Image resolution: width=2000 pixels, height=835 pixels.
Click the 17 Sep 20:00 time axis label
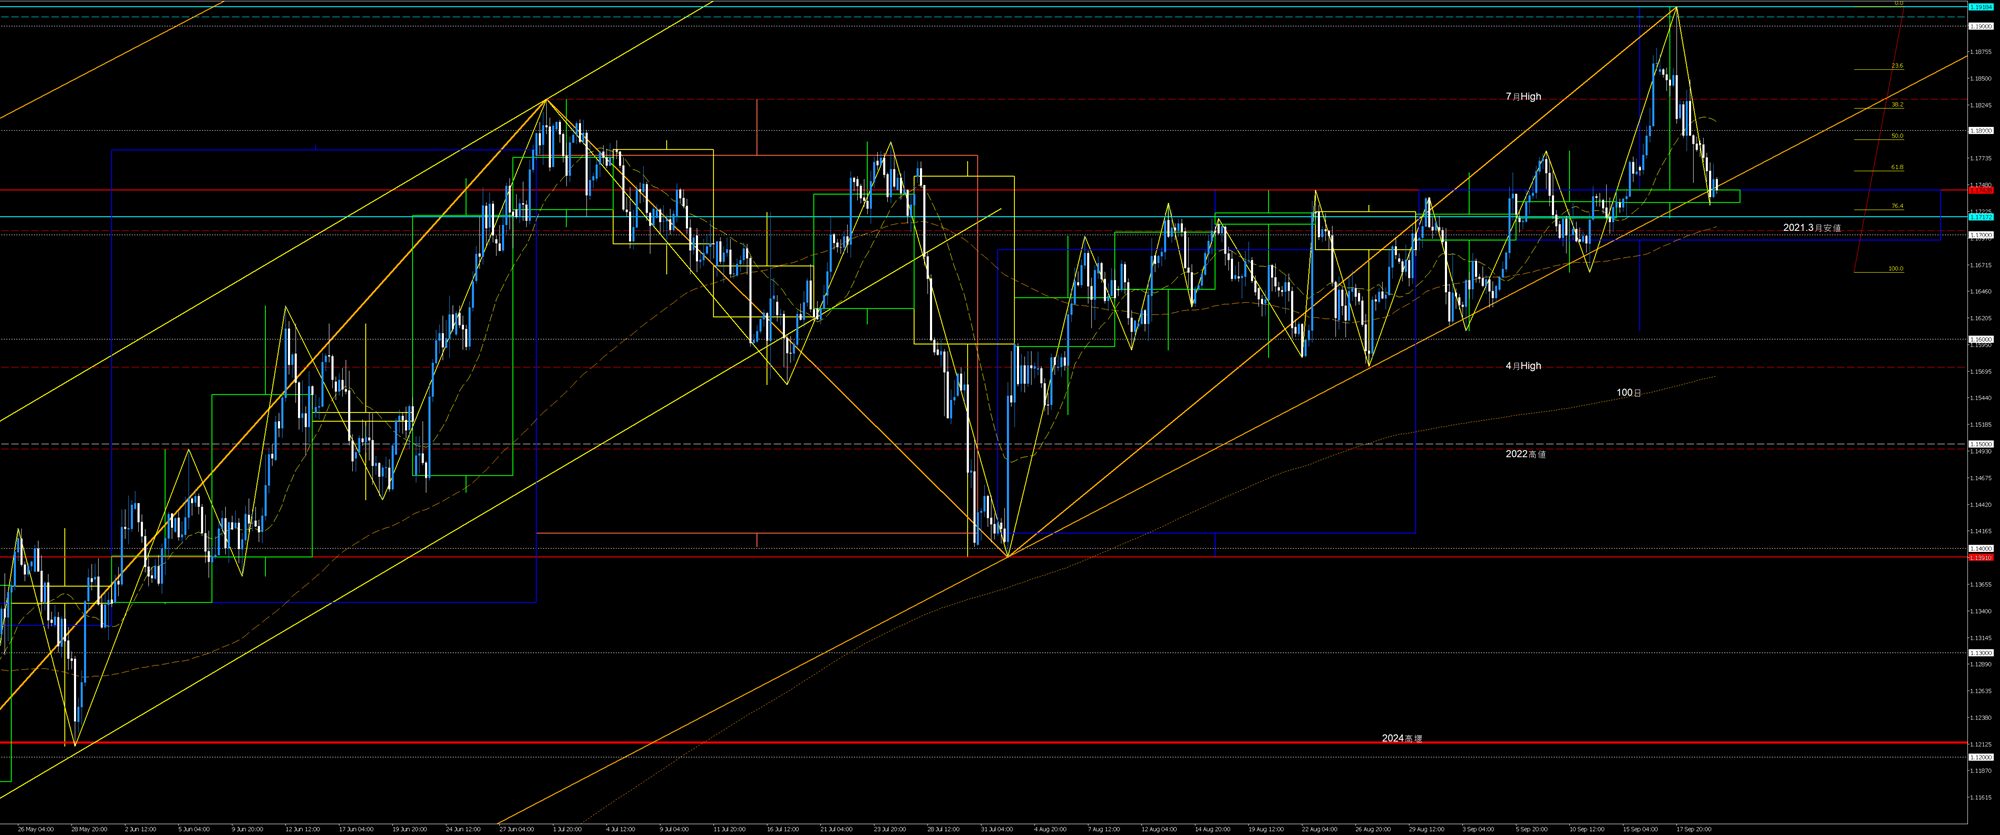pyautogui.click(x=1693, y=829)
